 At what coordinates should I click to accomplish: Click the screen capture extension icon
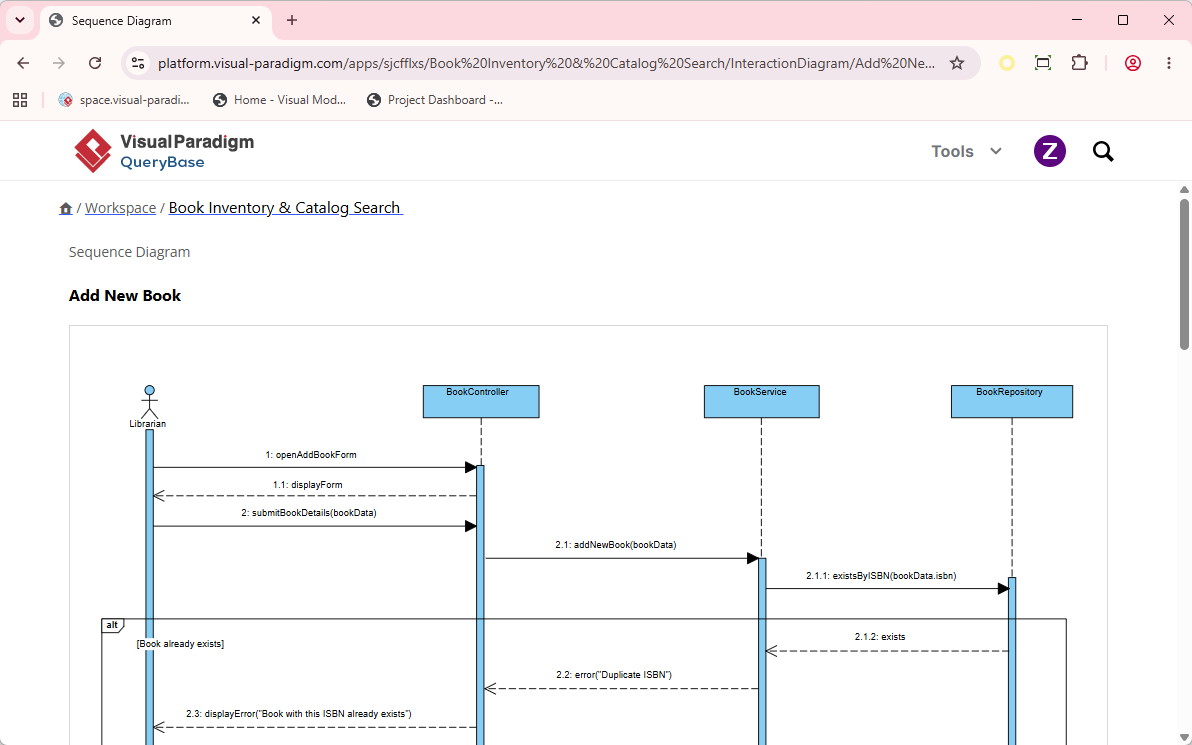click(1043, 63)
